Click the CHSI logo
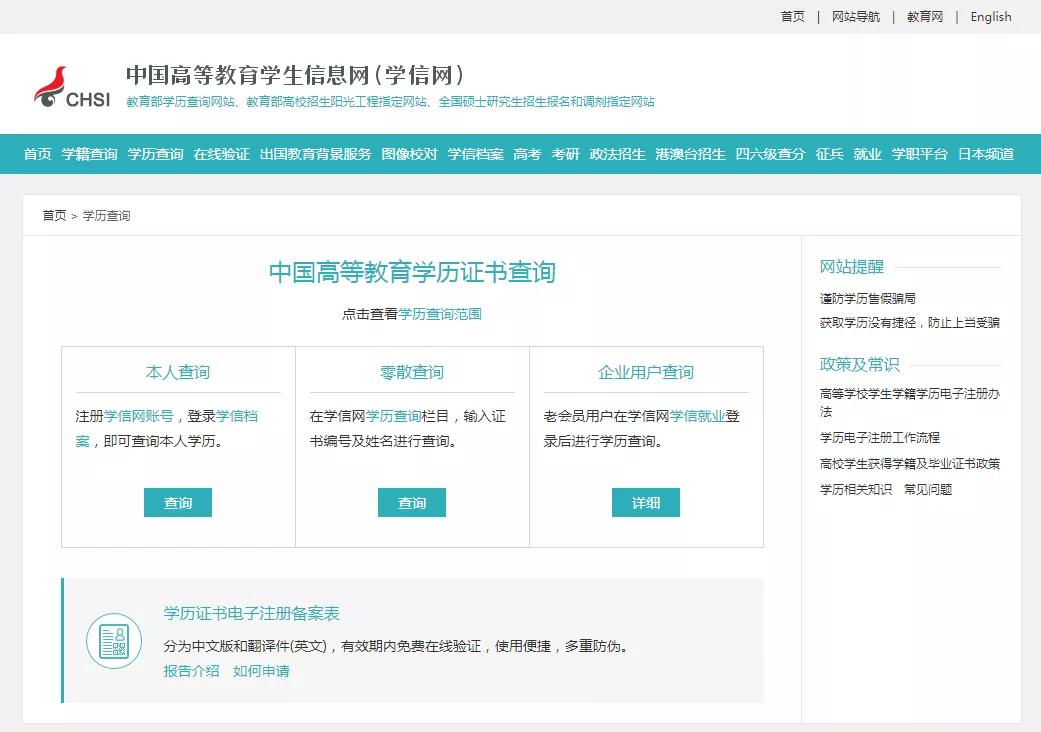The image size is (1041, 732). click(x=72, y=87)
